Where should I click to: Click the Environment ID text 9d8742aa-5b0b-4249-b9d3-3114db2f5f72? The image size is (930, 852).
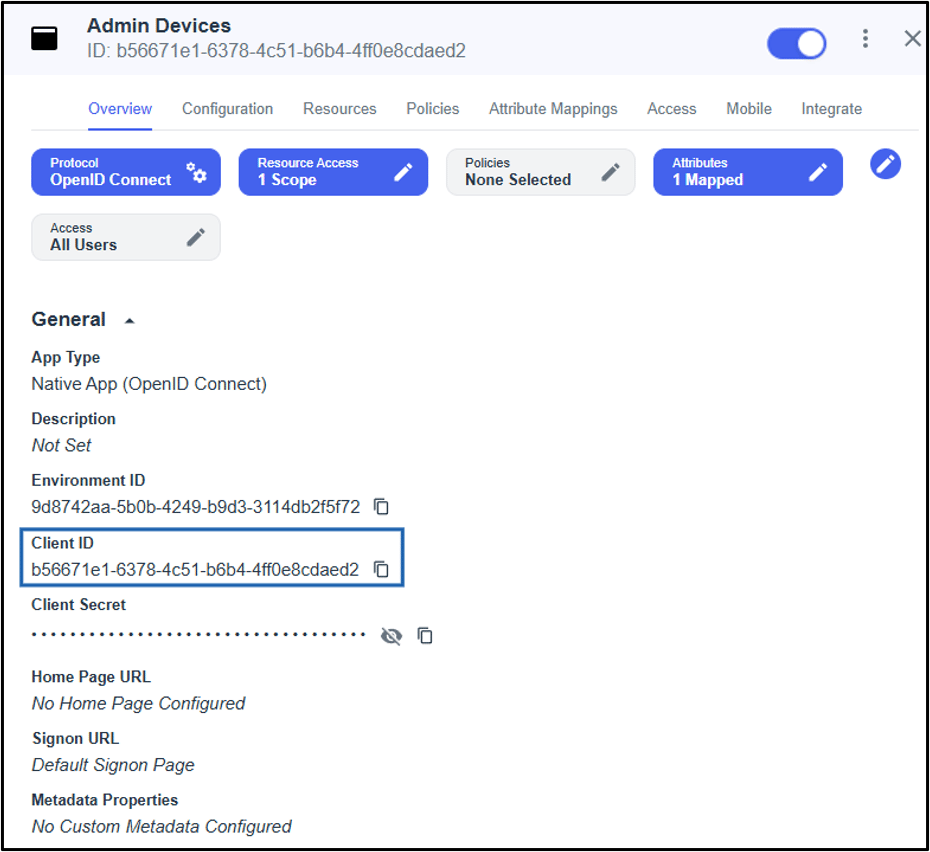pyautogui.click(x=196, y=507)
